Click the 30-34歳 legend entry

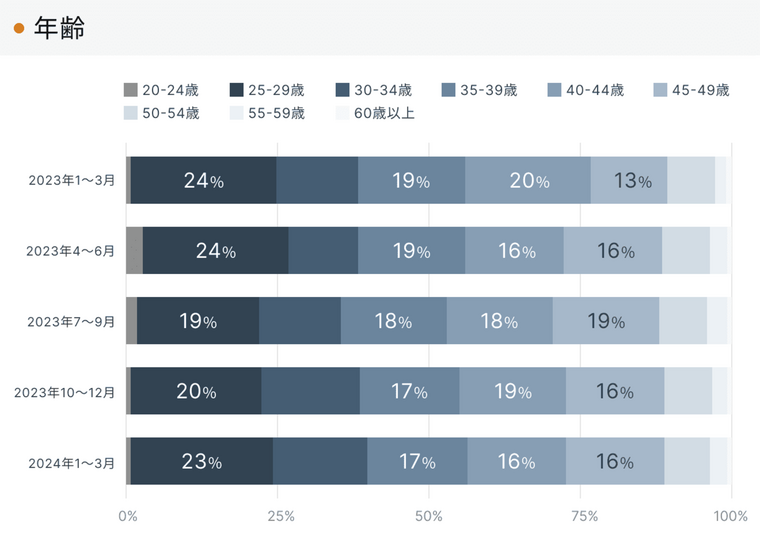[x=373, y=90]
